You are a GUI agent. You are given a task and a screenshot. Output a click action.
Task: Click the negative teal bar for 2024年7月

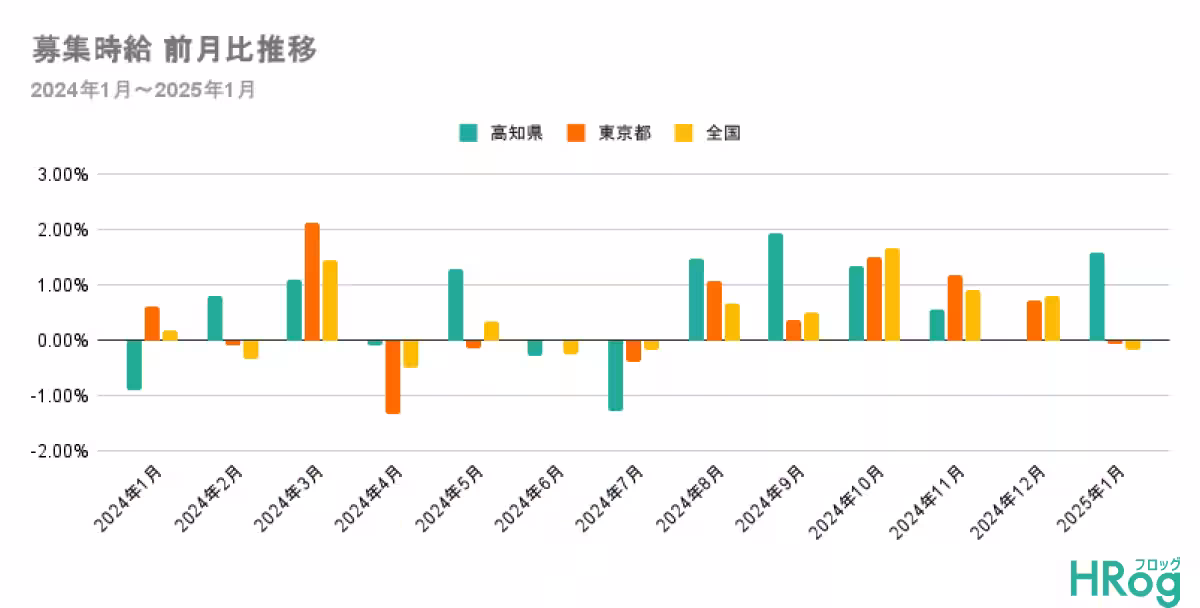[615, 376]
